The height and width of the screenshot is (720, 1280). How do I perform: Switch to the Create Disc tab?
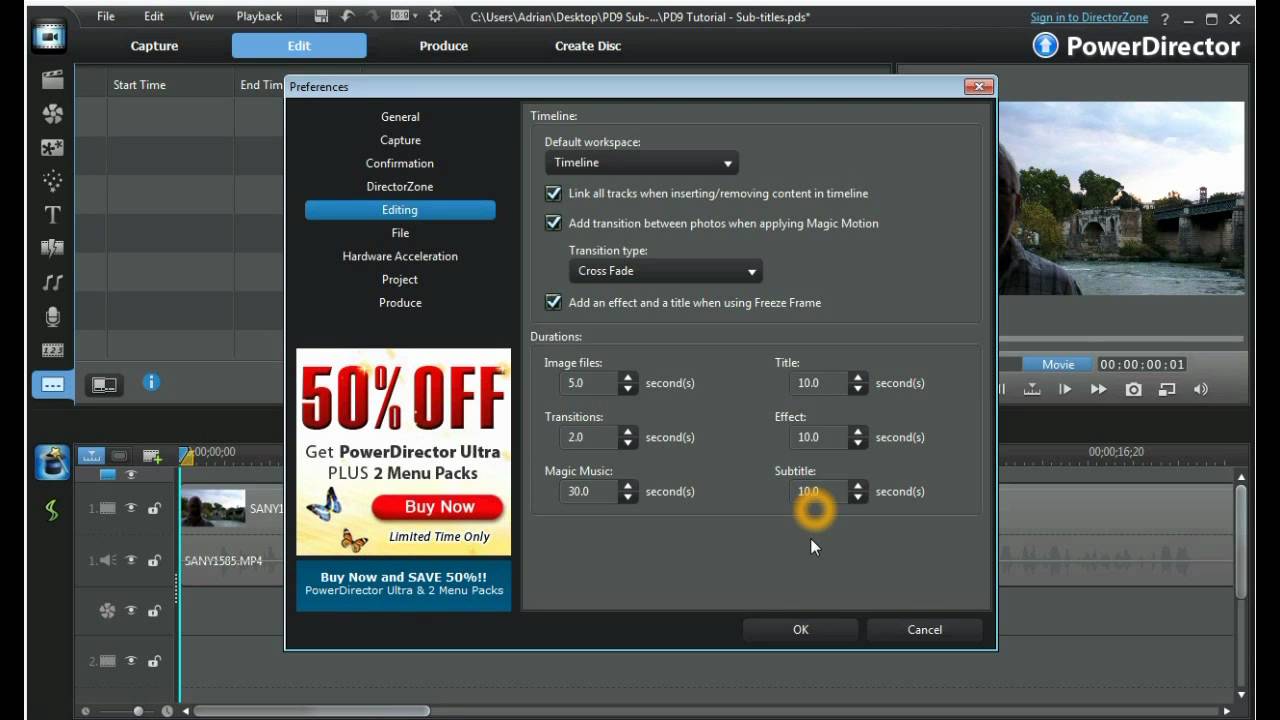pos(588,46)
